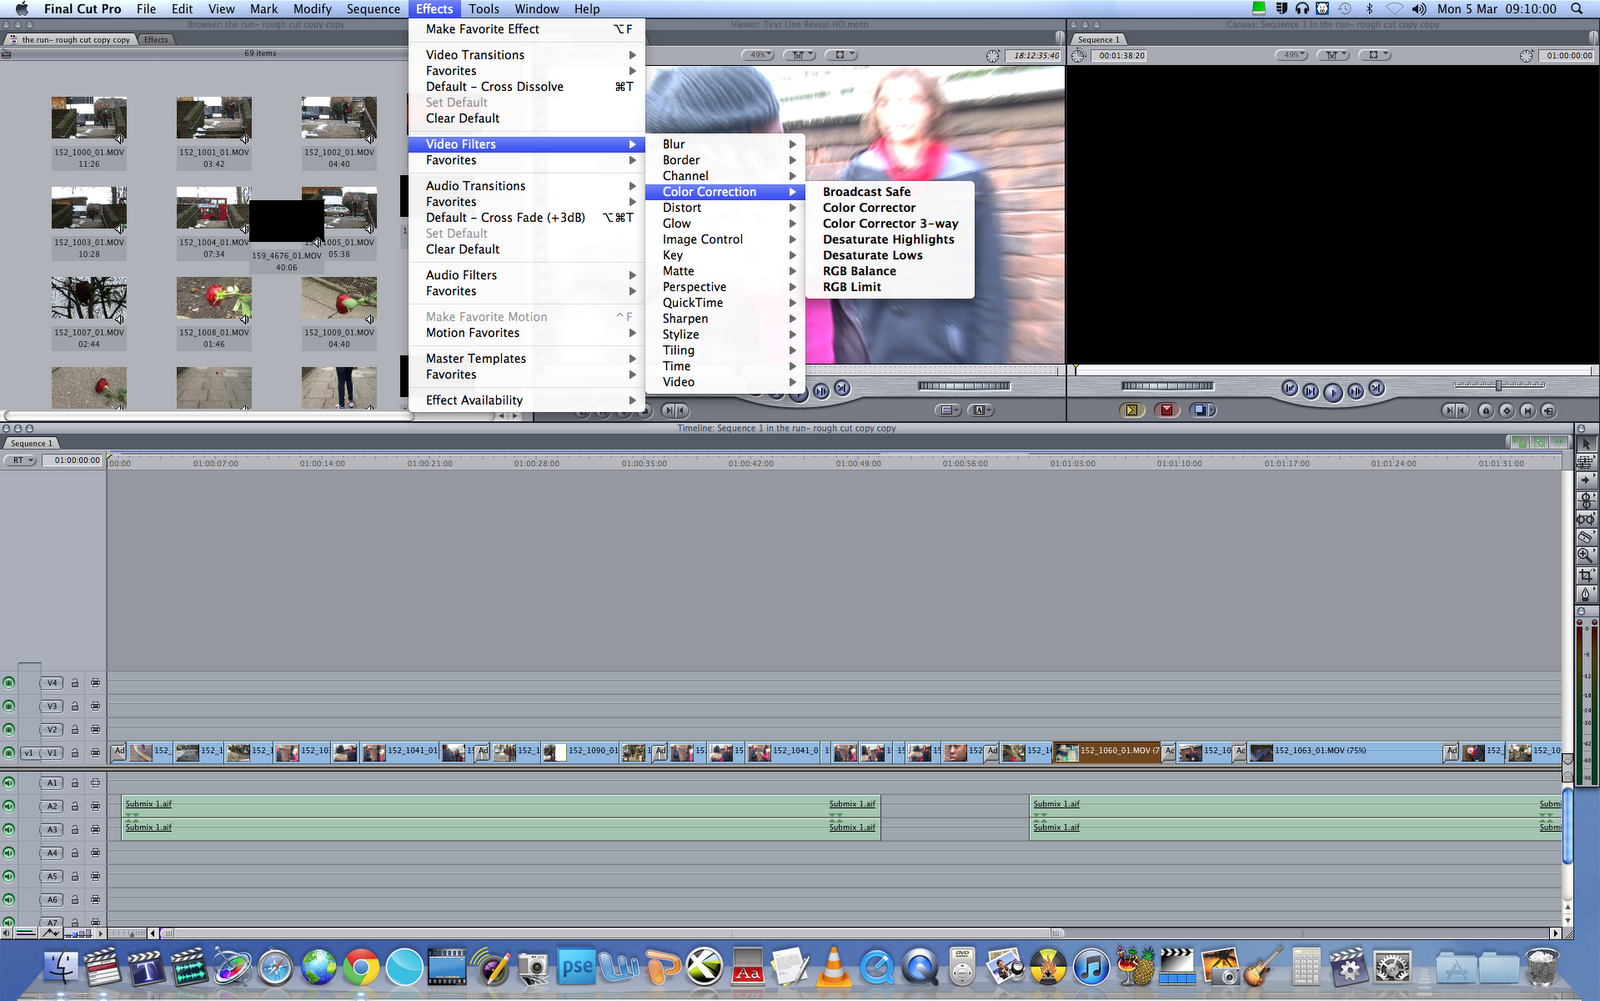The image size is (1600, 1001).
Task: Click the red Overwrite edit button in Canvas
Action: click(x=1167, y=410)
